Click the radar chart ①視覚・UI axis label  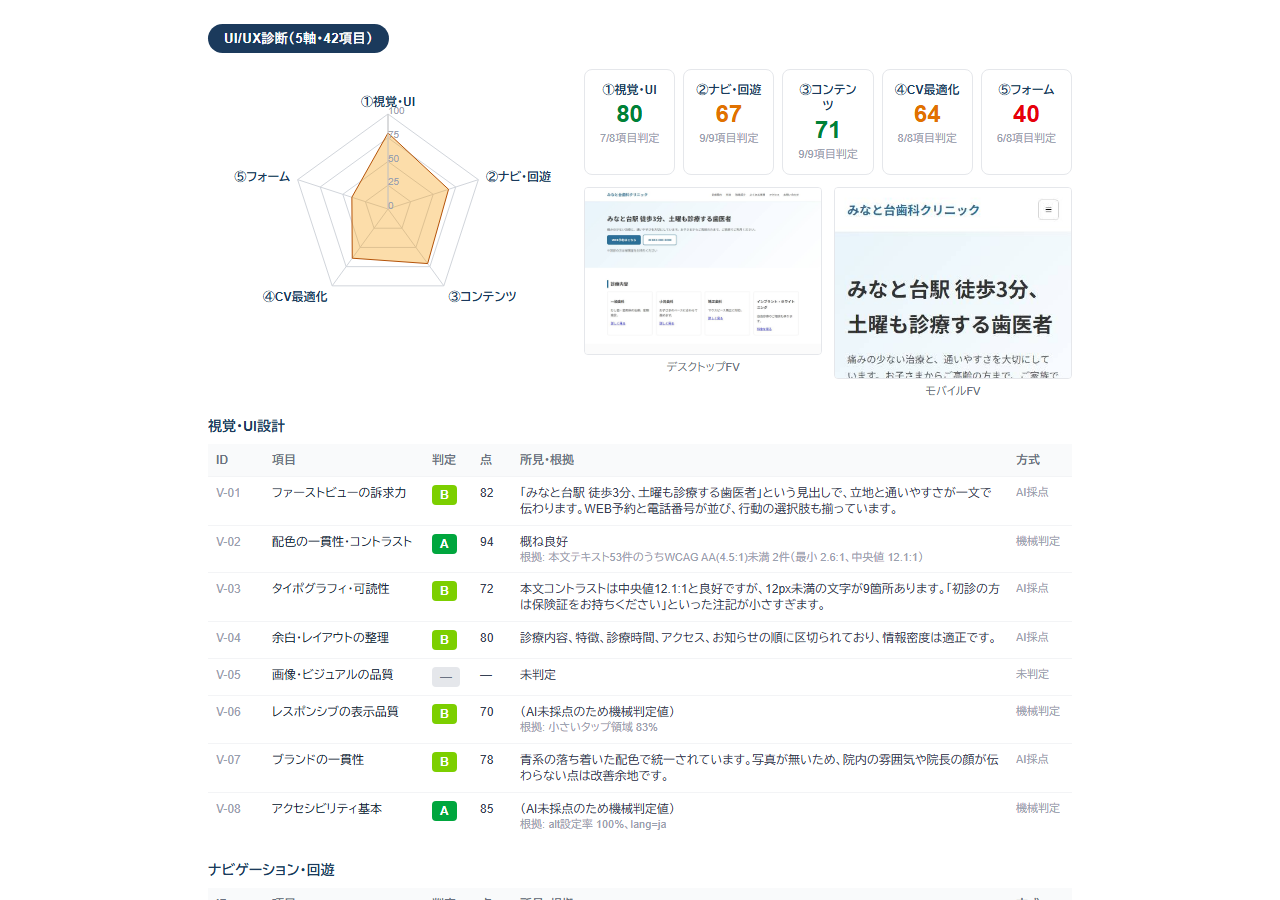coord(388,102)
